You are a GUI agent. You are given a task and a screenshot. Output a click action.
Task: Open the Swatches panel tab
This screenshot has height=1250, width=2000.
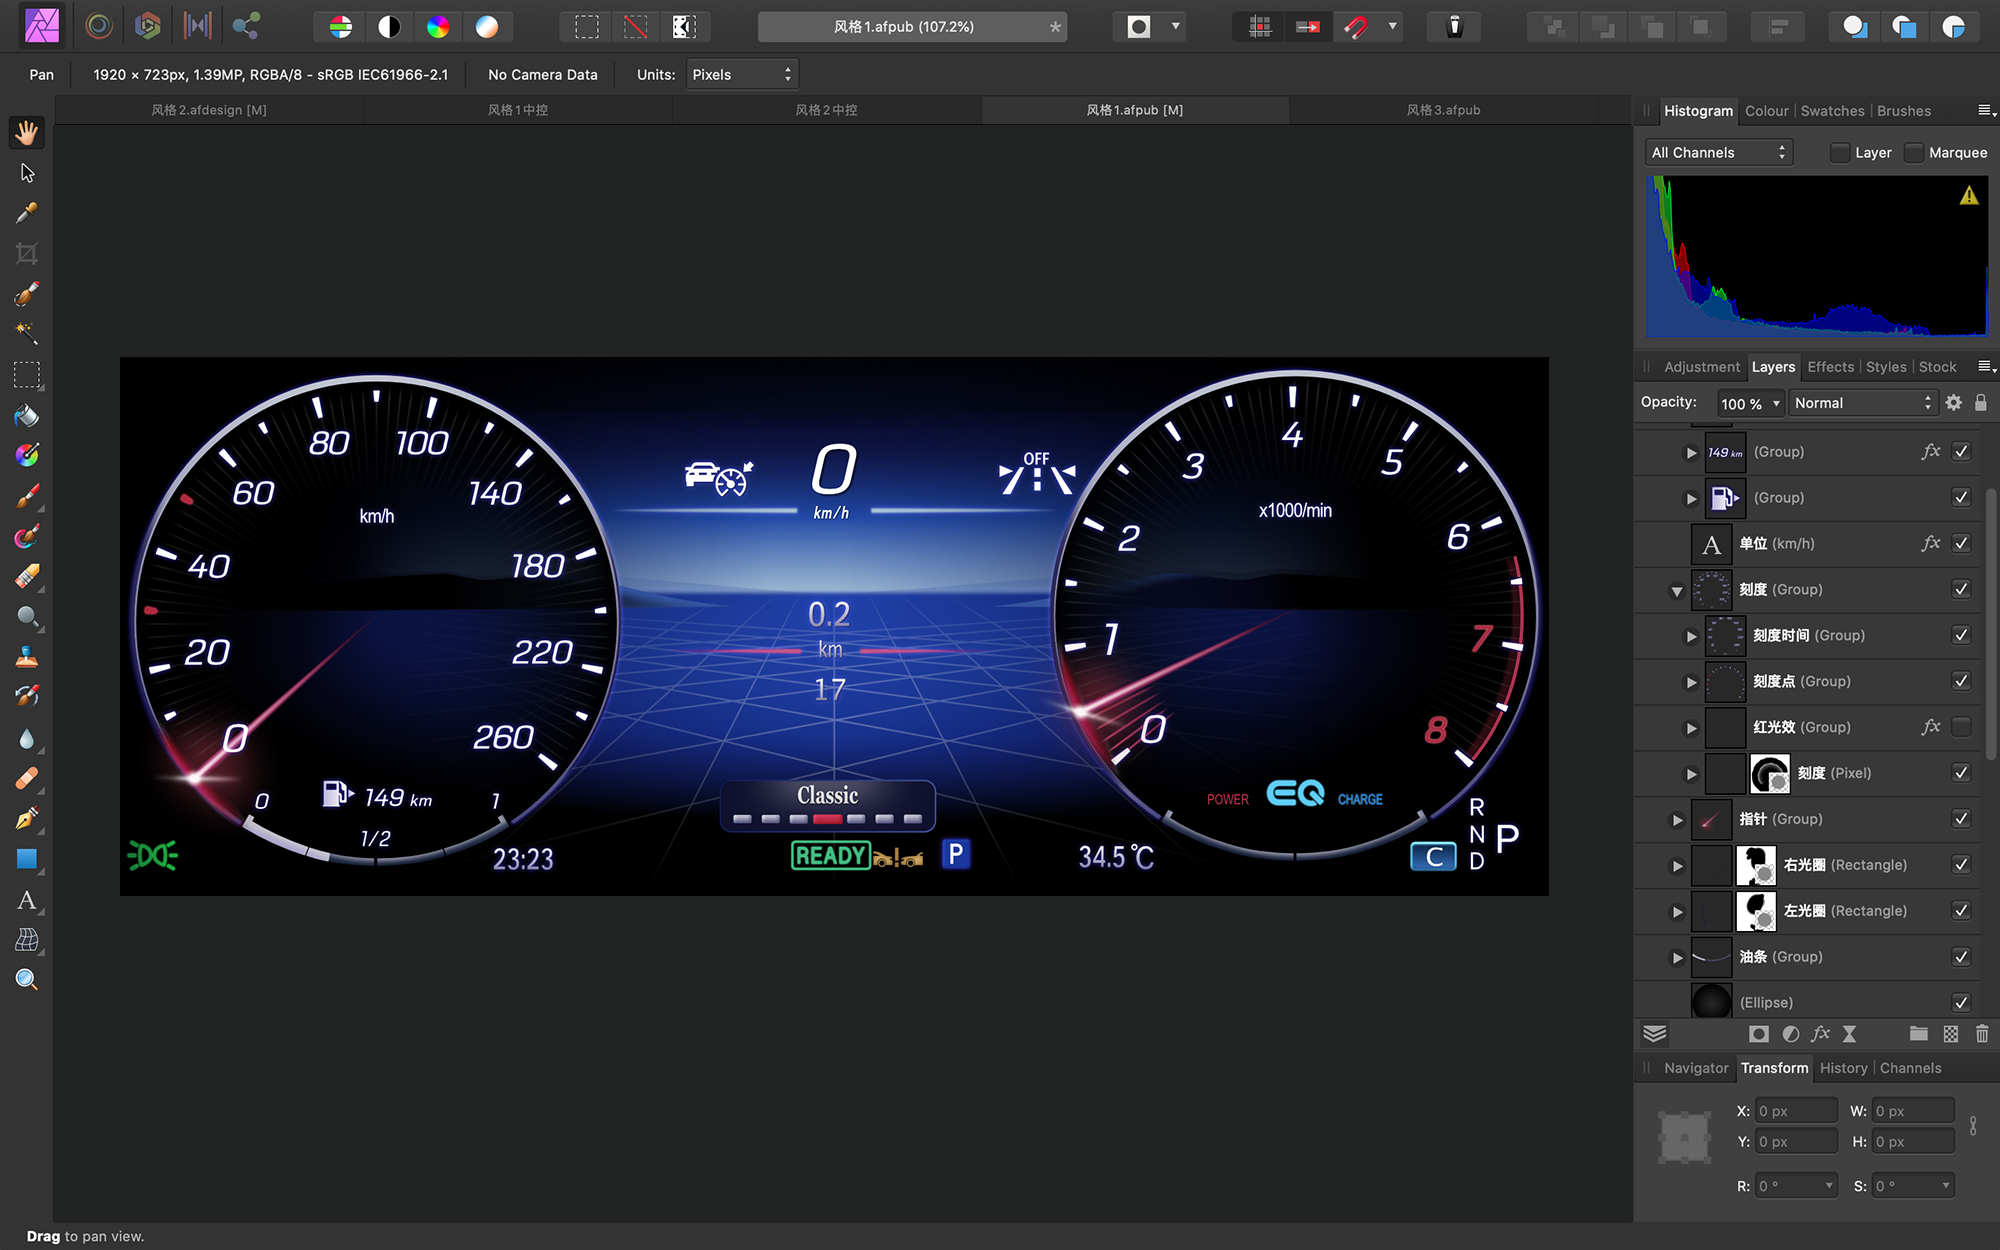[x=1832, y=111]
